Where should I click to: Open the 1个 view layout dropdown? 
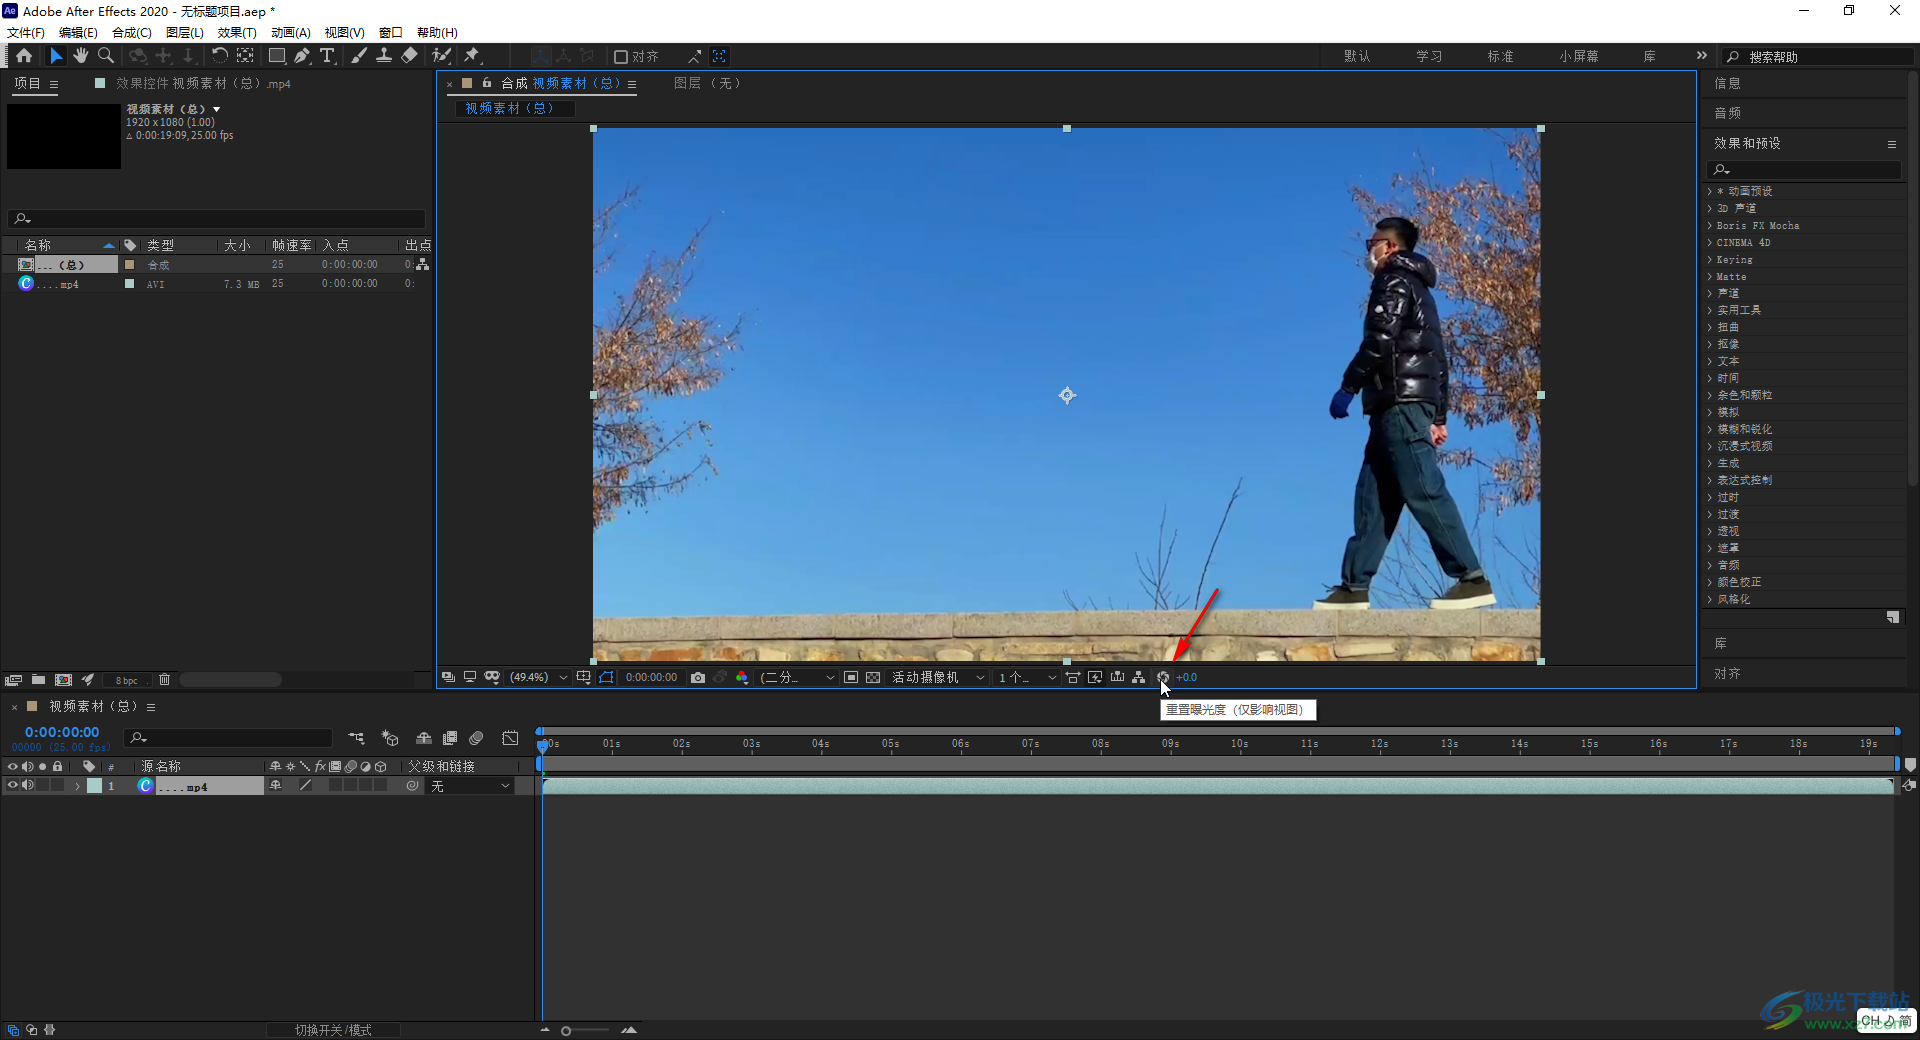[x=1026, y=677]
